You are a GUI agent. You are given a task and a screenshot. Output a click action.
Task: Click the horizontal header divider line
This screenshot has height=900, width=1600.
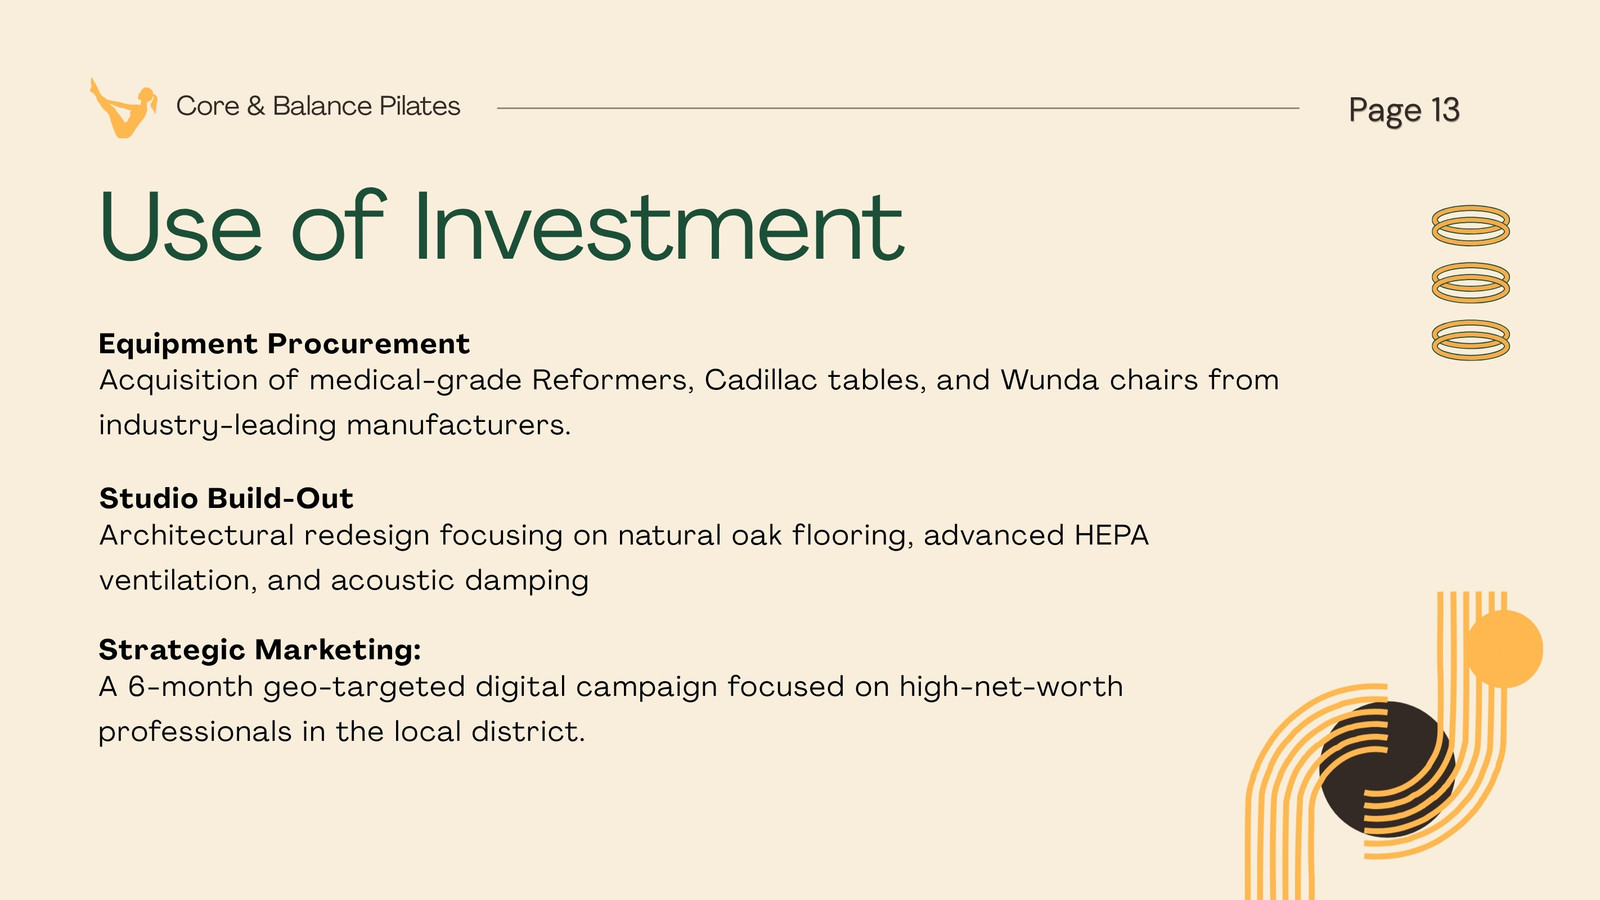[x=898, y=108]
